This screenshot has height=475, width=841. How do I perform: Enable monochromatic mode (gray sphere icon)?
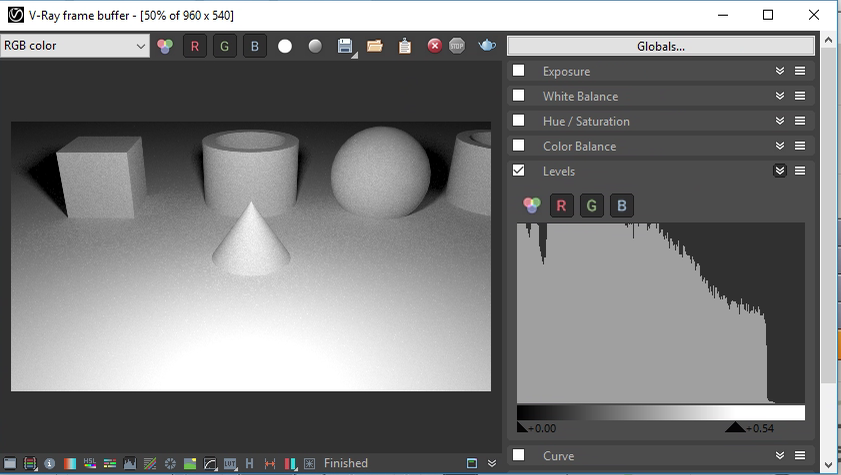[x=315, y=46]
